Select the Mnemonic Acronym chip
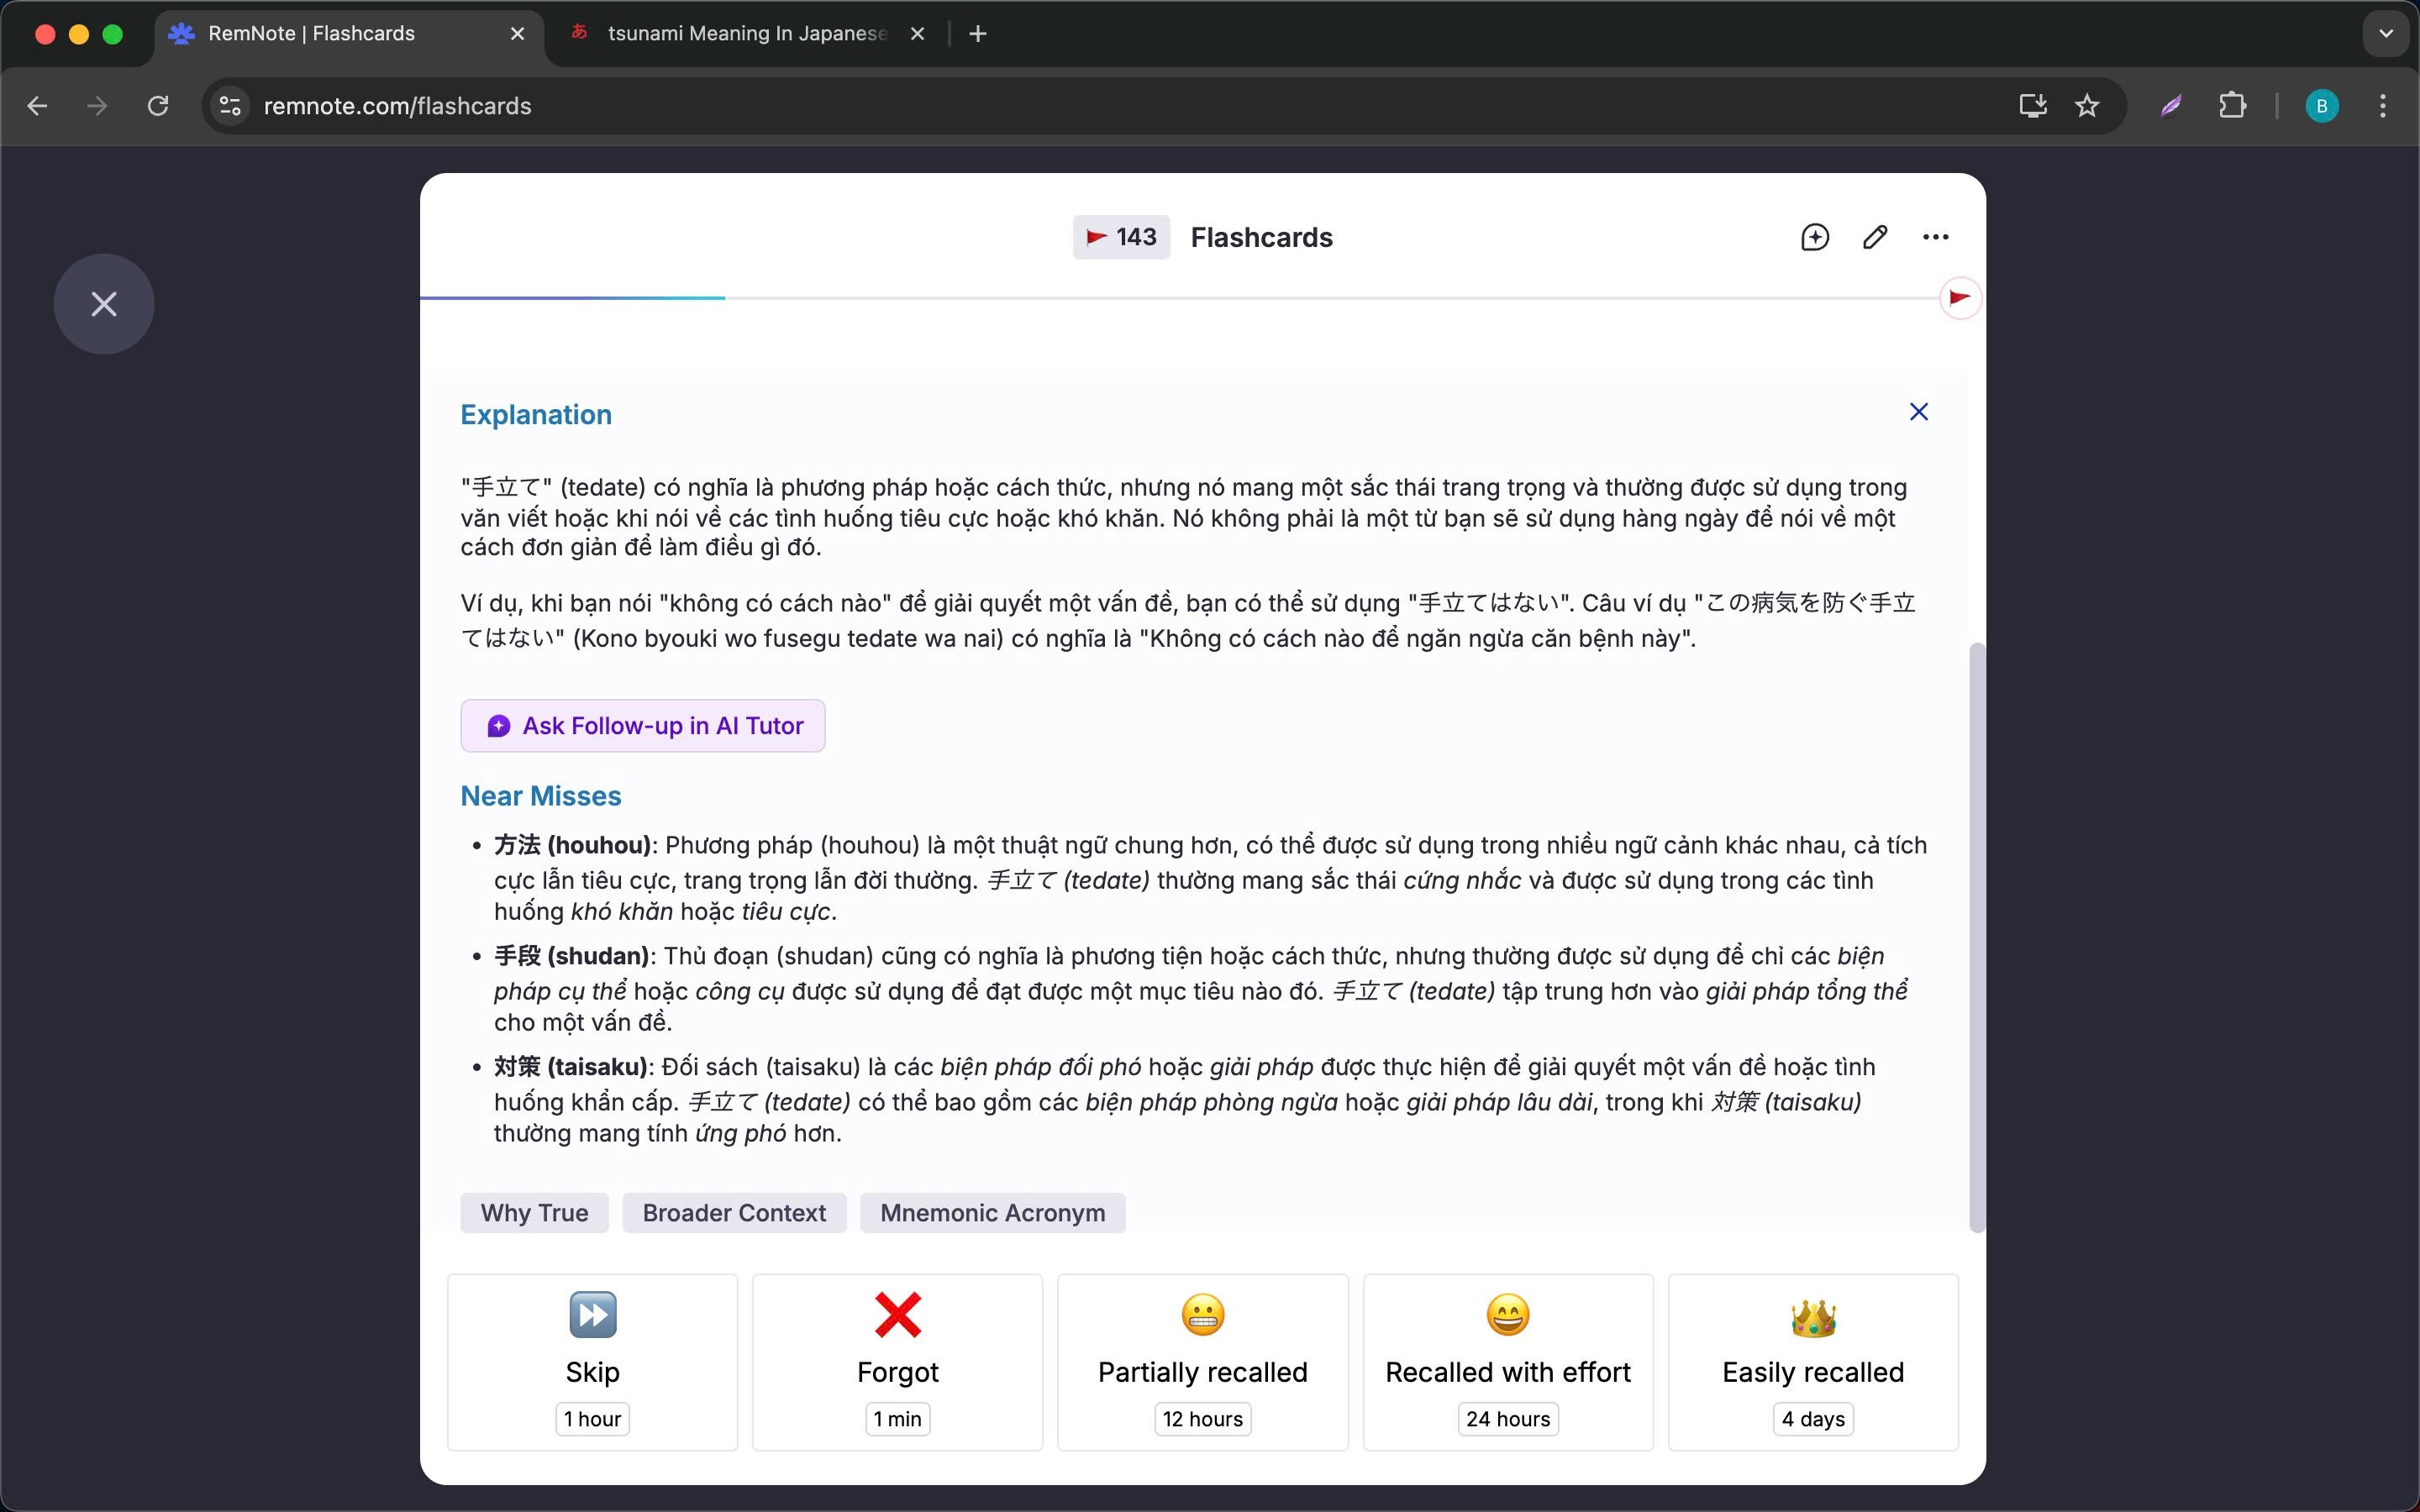 click(993, 1213)
